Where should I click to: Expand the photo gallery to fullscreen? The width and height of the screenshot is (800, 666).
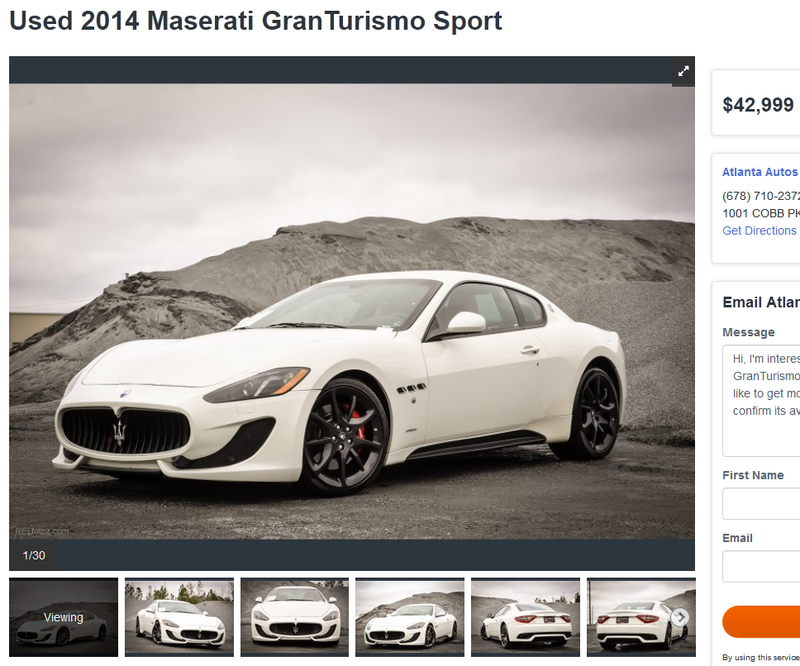[683, 71]
